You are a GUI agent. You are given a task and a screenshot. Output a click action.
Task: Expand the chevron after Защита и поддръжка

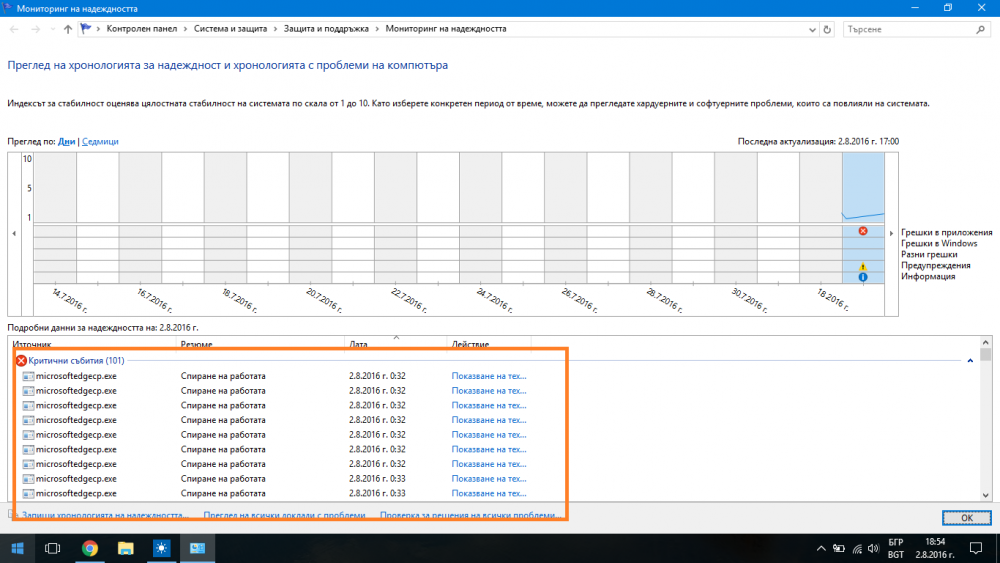coord(377,29)
